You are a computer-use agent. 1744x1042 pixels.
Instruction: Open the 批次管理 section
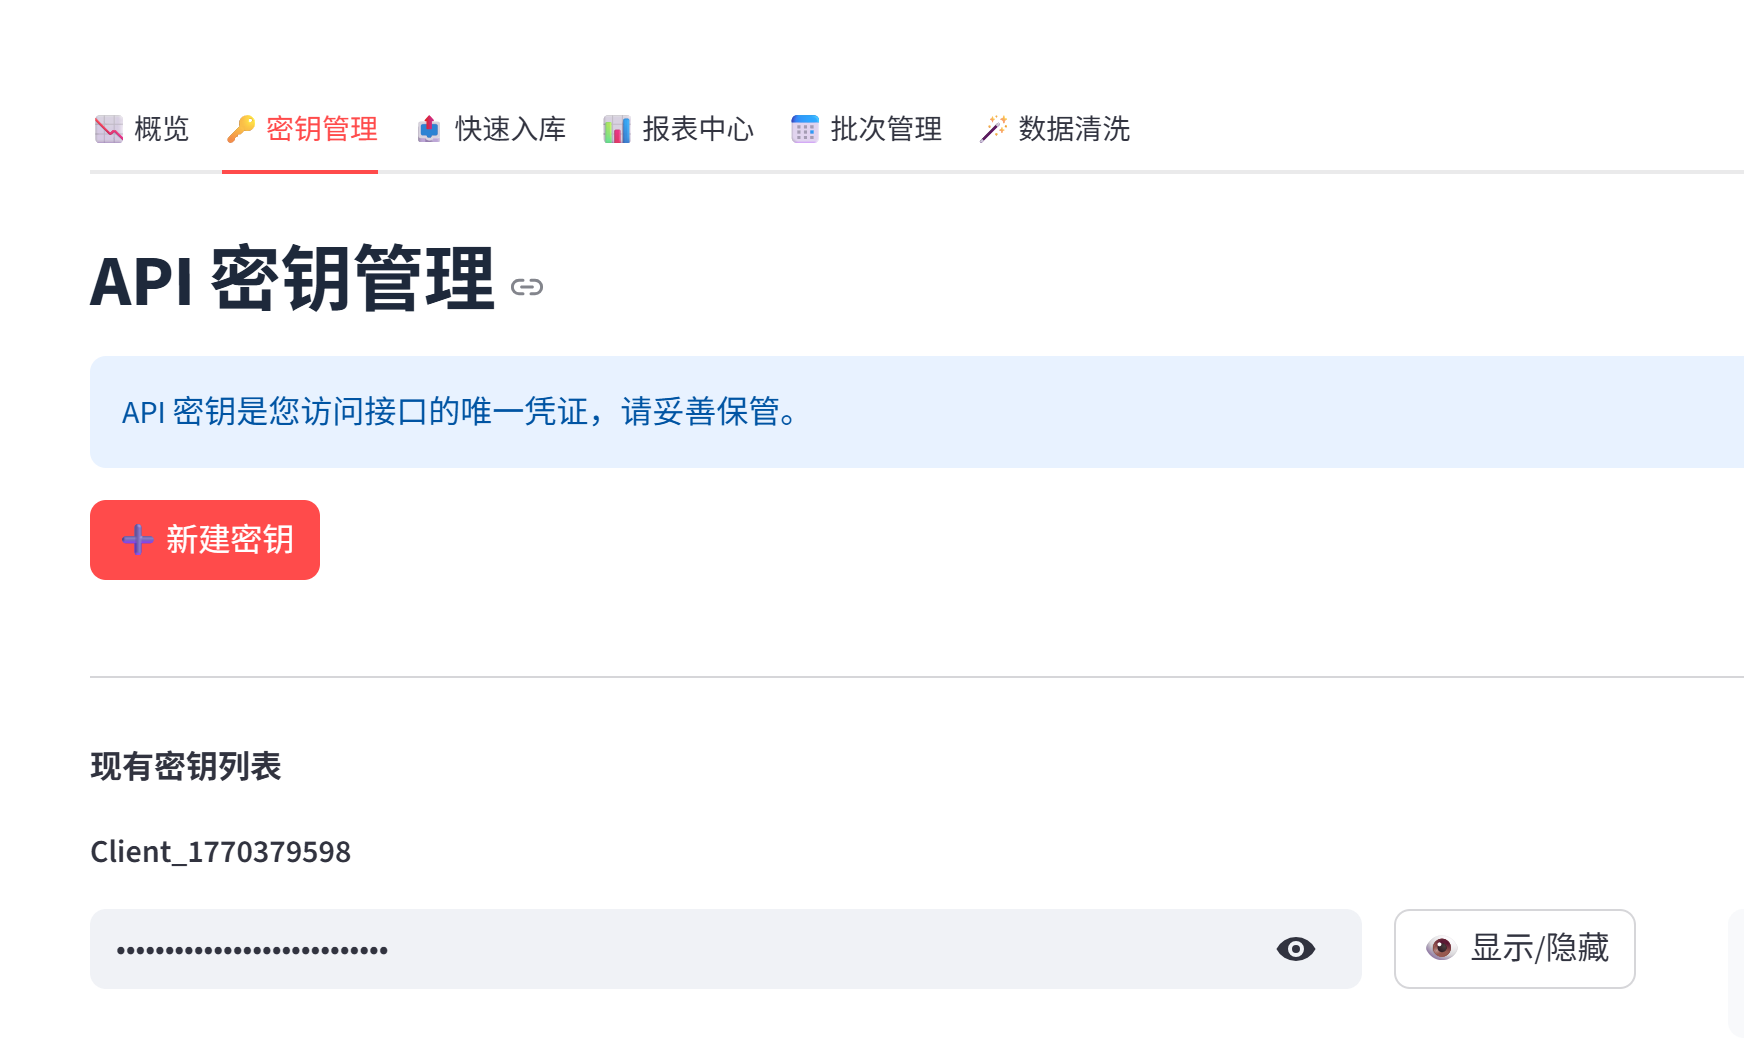866,128
